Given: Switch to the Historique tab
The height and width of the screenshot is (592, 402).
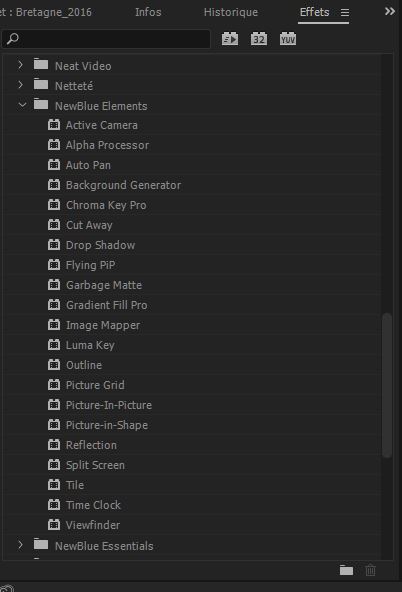Looking at the screenshot, I should (231, 12).
